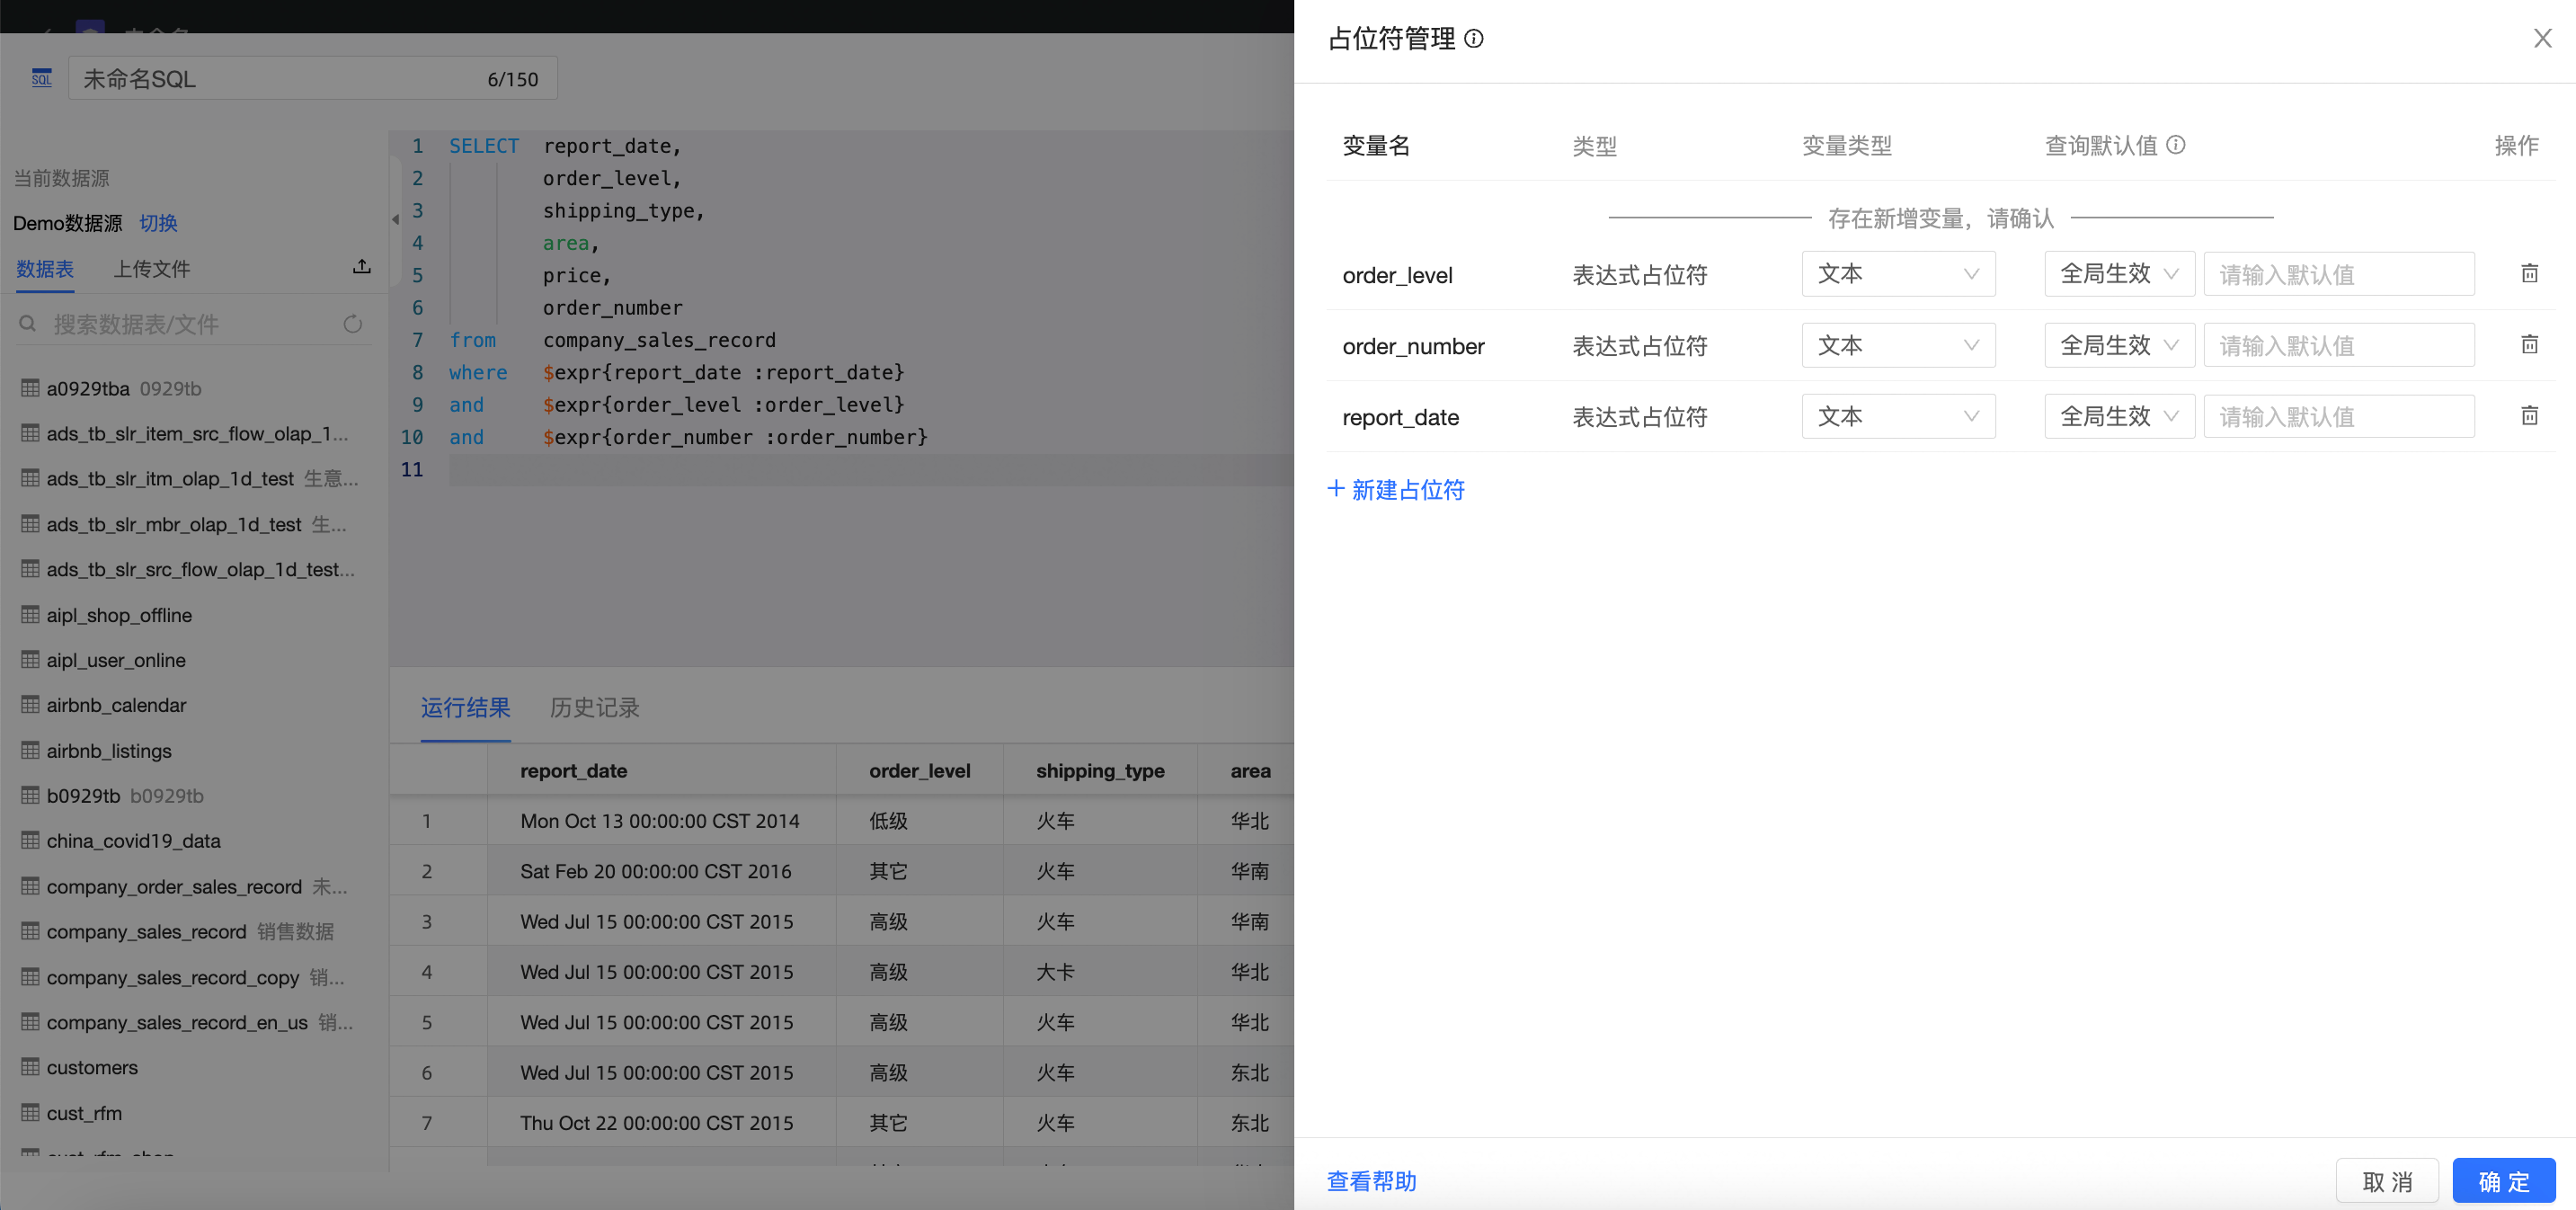The width and height of the screenshot is (2576, 1210).
Task: Focus default value input for order_level
Action: (x=2339, y=274)
